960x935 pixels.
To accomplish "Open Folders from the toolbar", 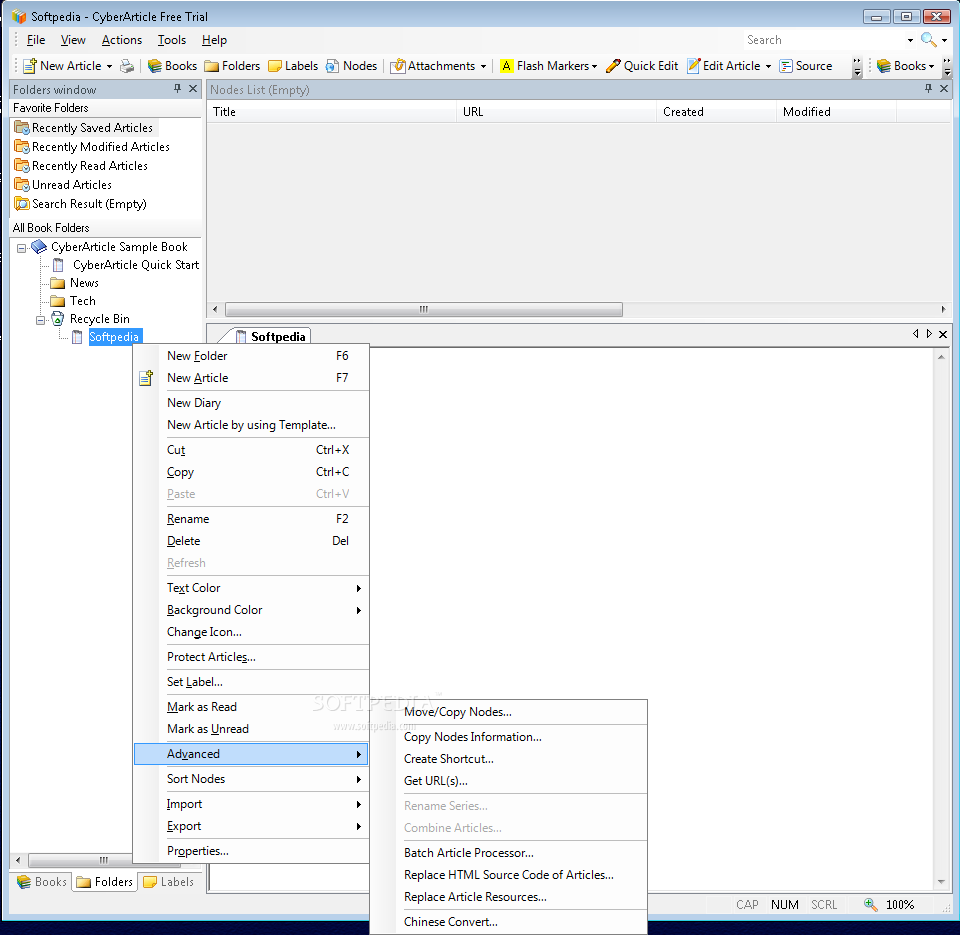I will tap(232, 66).
